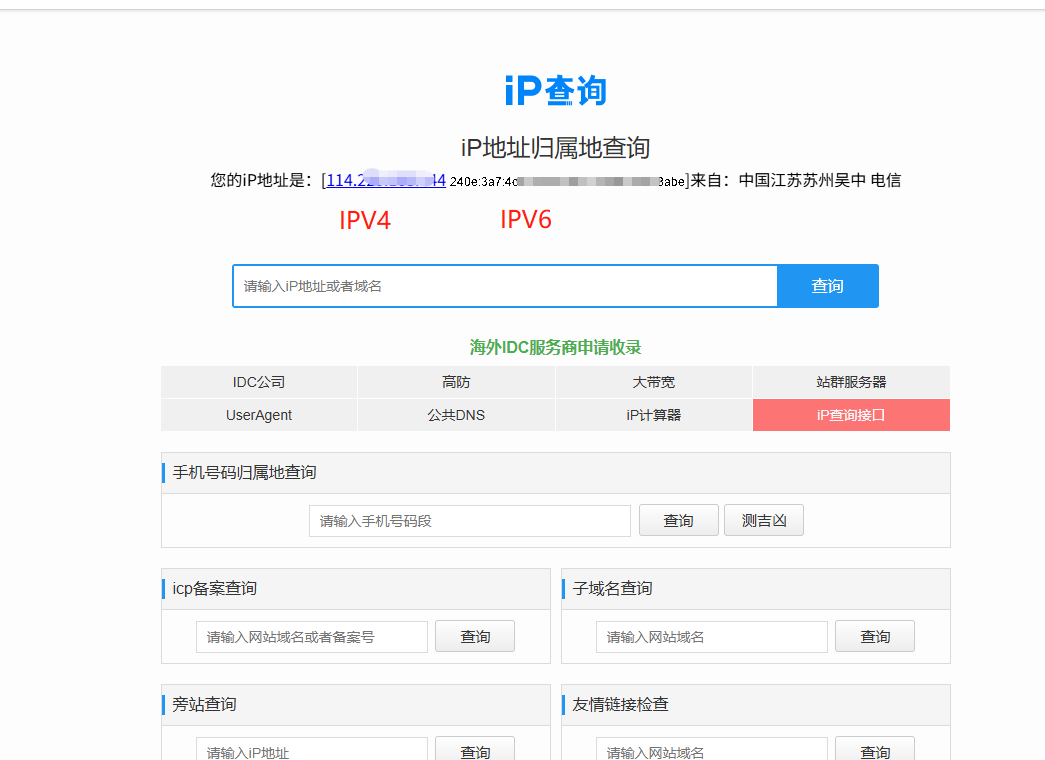Click the 测吉凶 button
Screen dimensions: 1045x760
pos(763,520)
